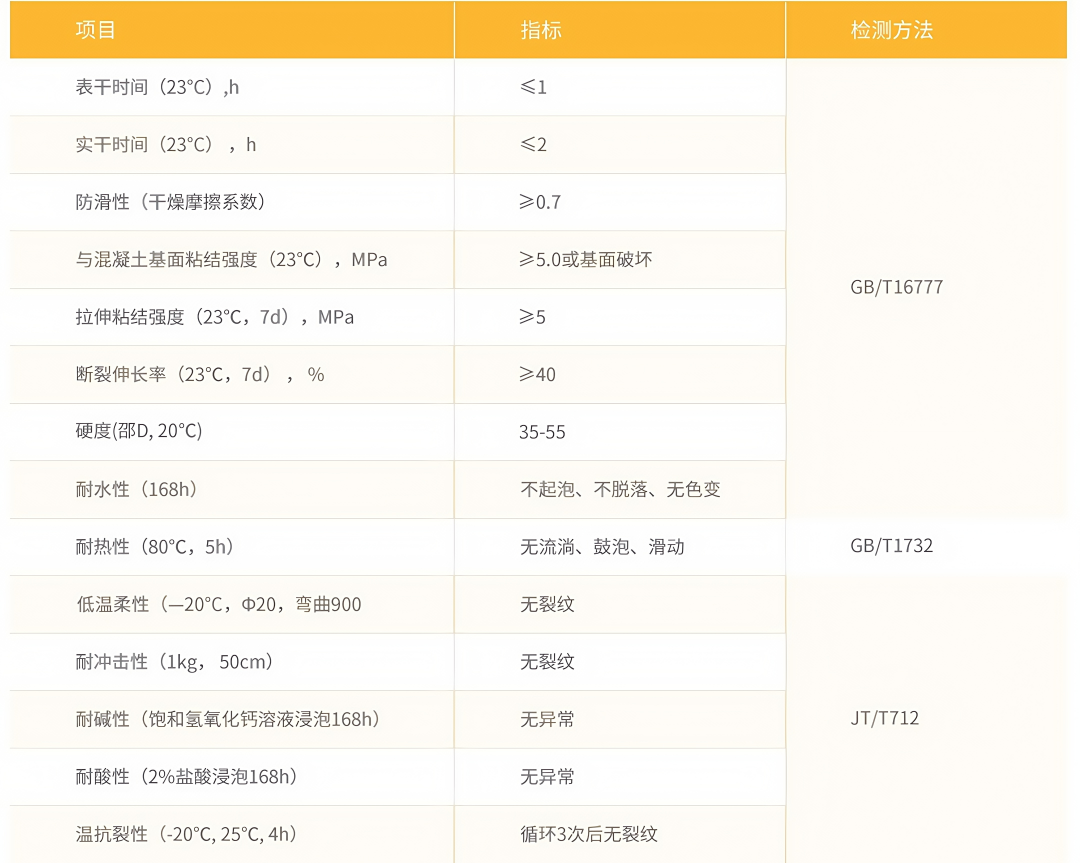Select the 实干时间（23°C），h row label
Viewport: 1080px width, 863px height.
coord(165,145)
